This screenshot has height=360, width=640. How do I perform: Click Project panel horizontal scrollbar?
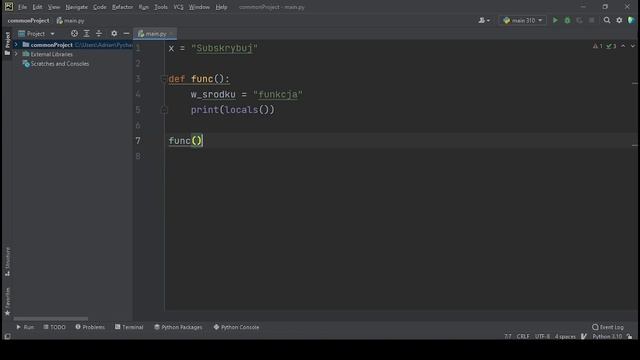[51, 318]
